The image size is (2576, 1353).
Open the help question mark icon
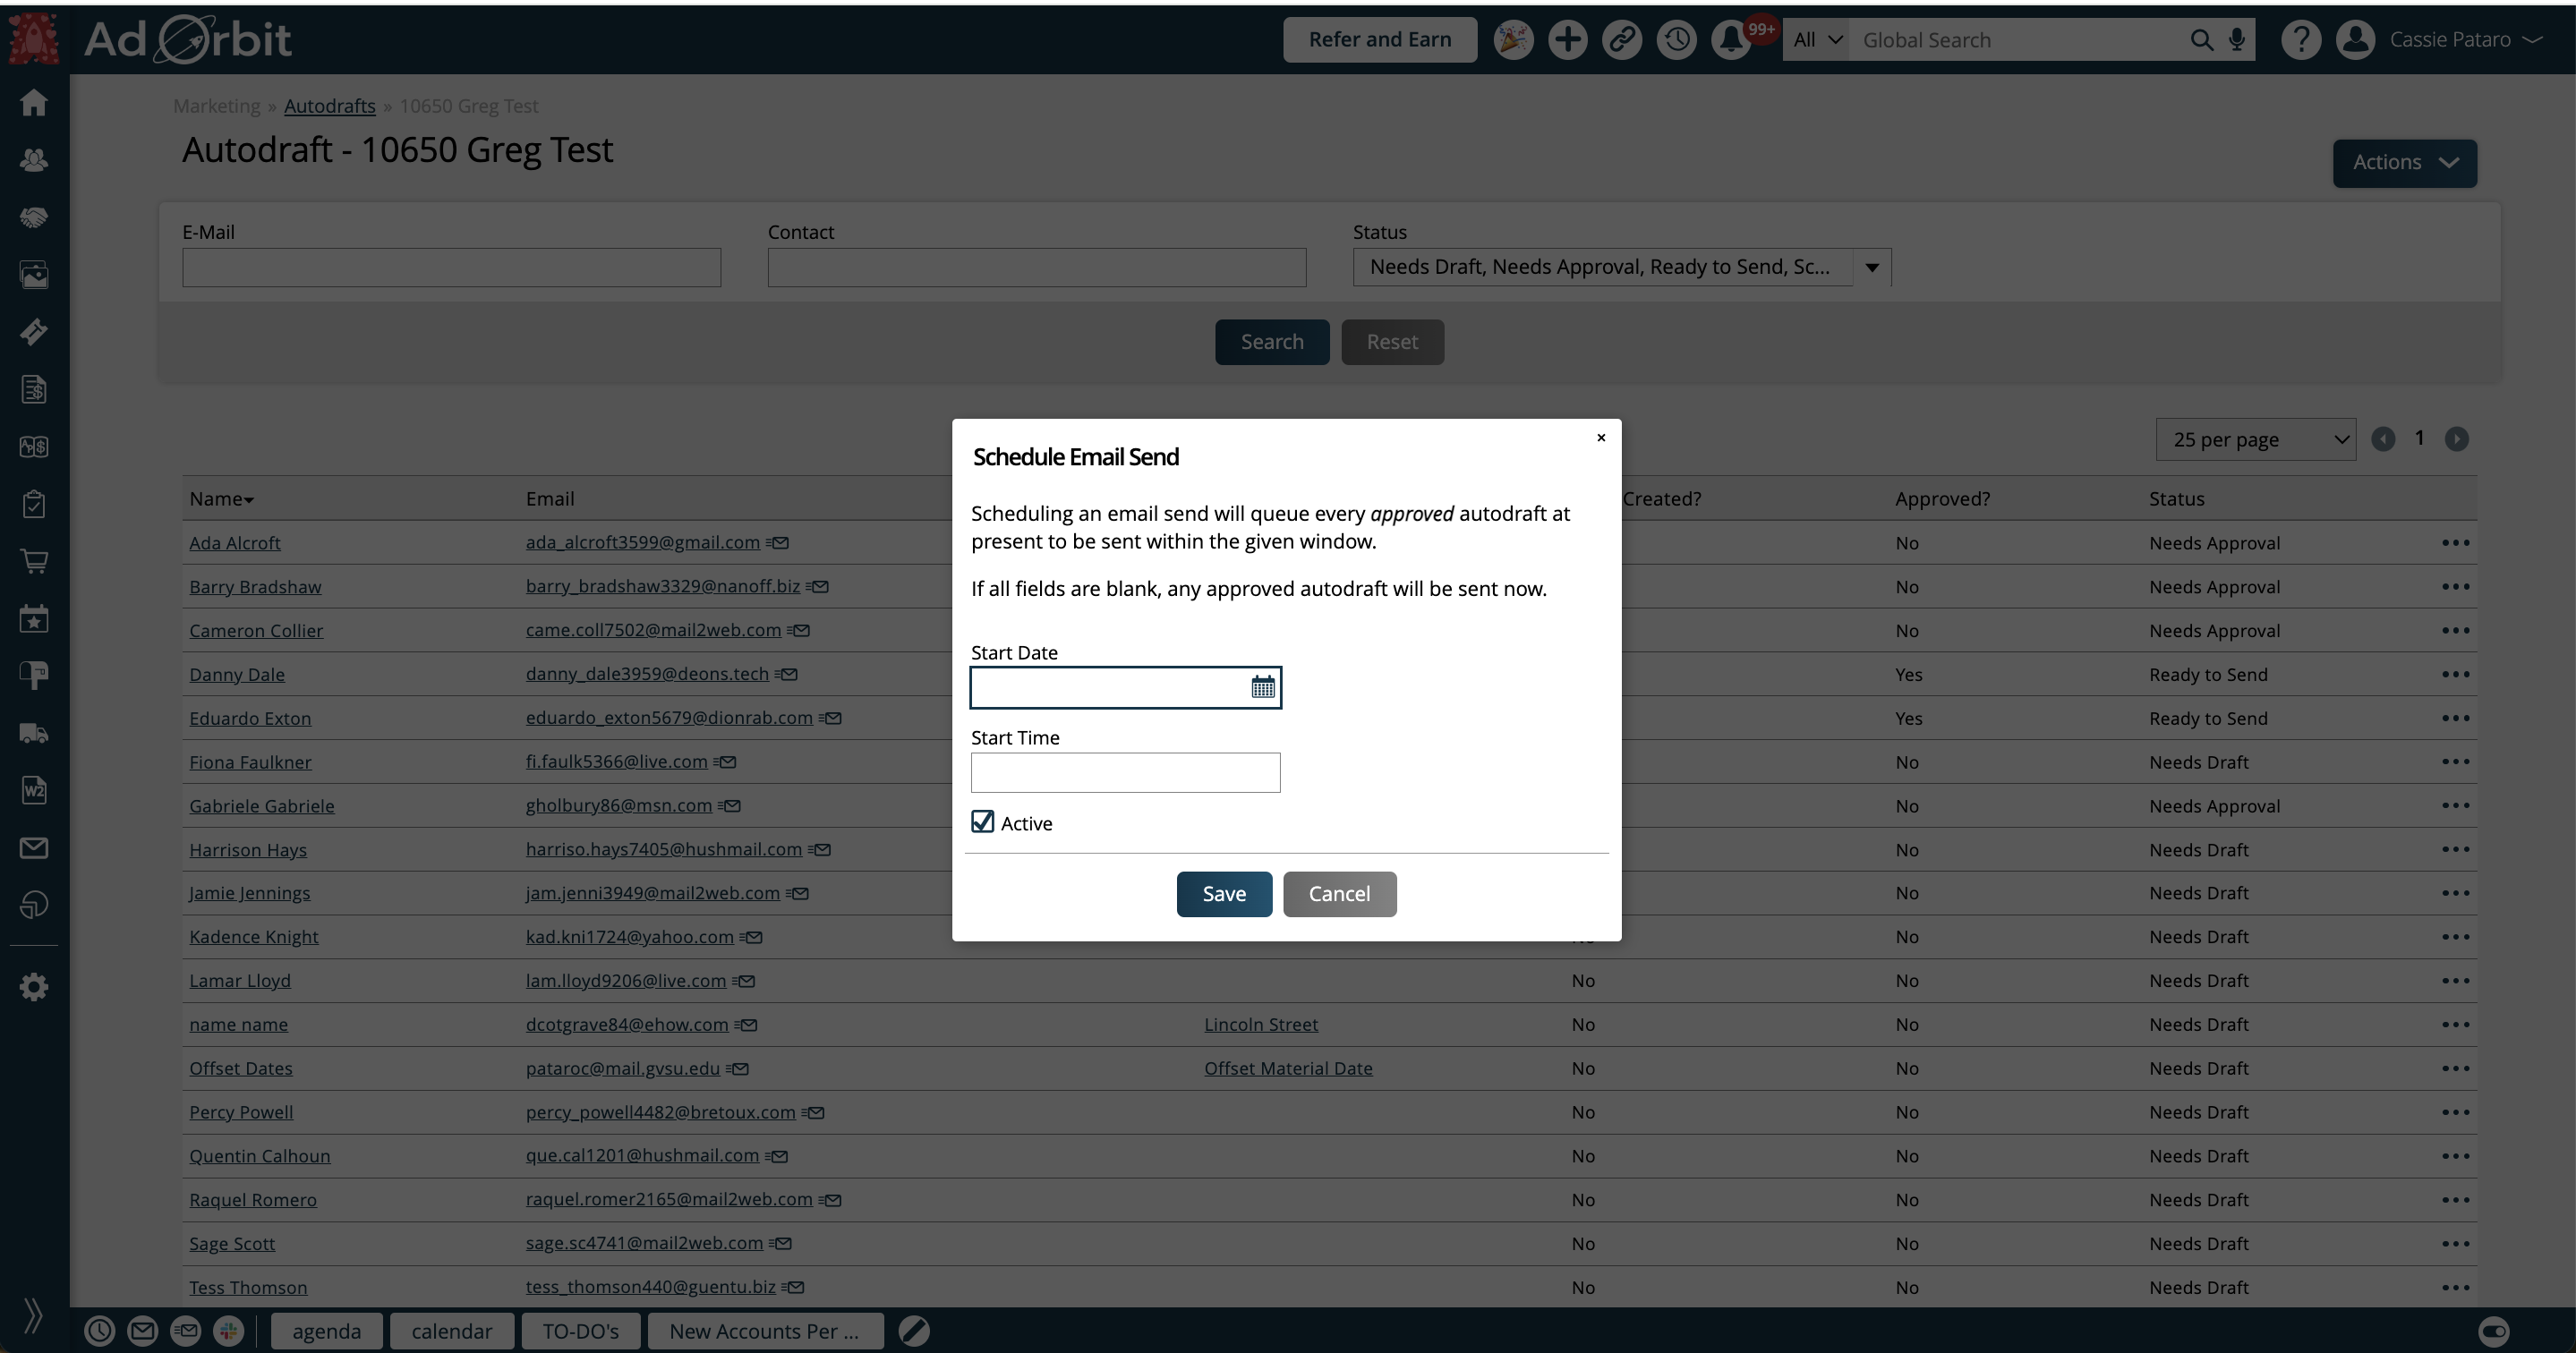(x=2300, y=40)
